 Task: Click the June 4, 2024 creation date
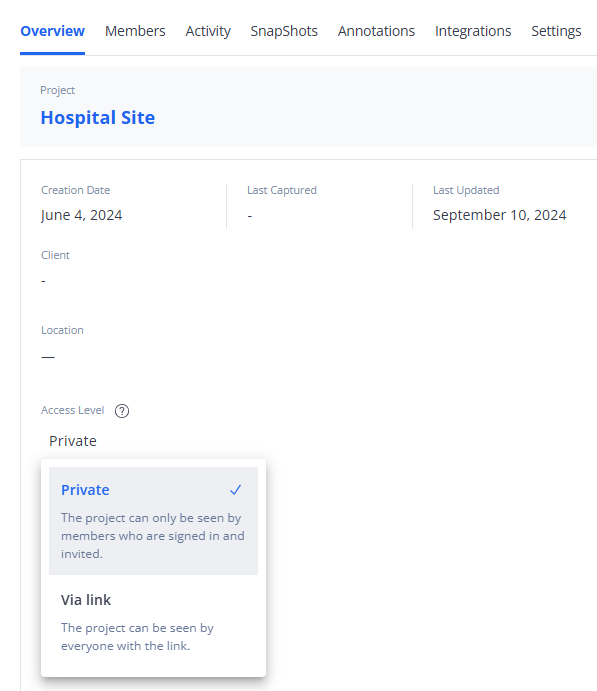coord(82,215)
